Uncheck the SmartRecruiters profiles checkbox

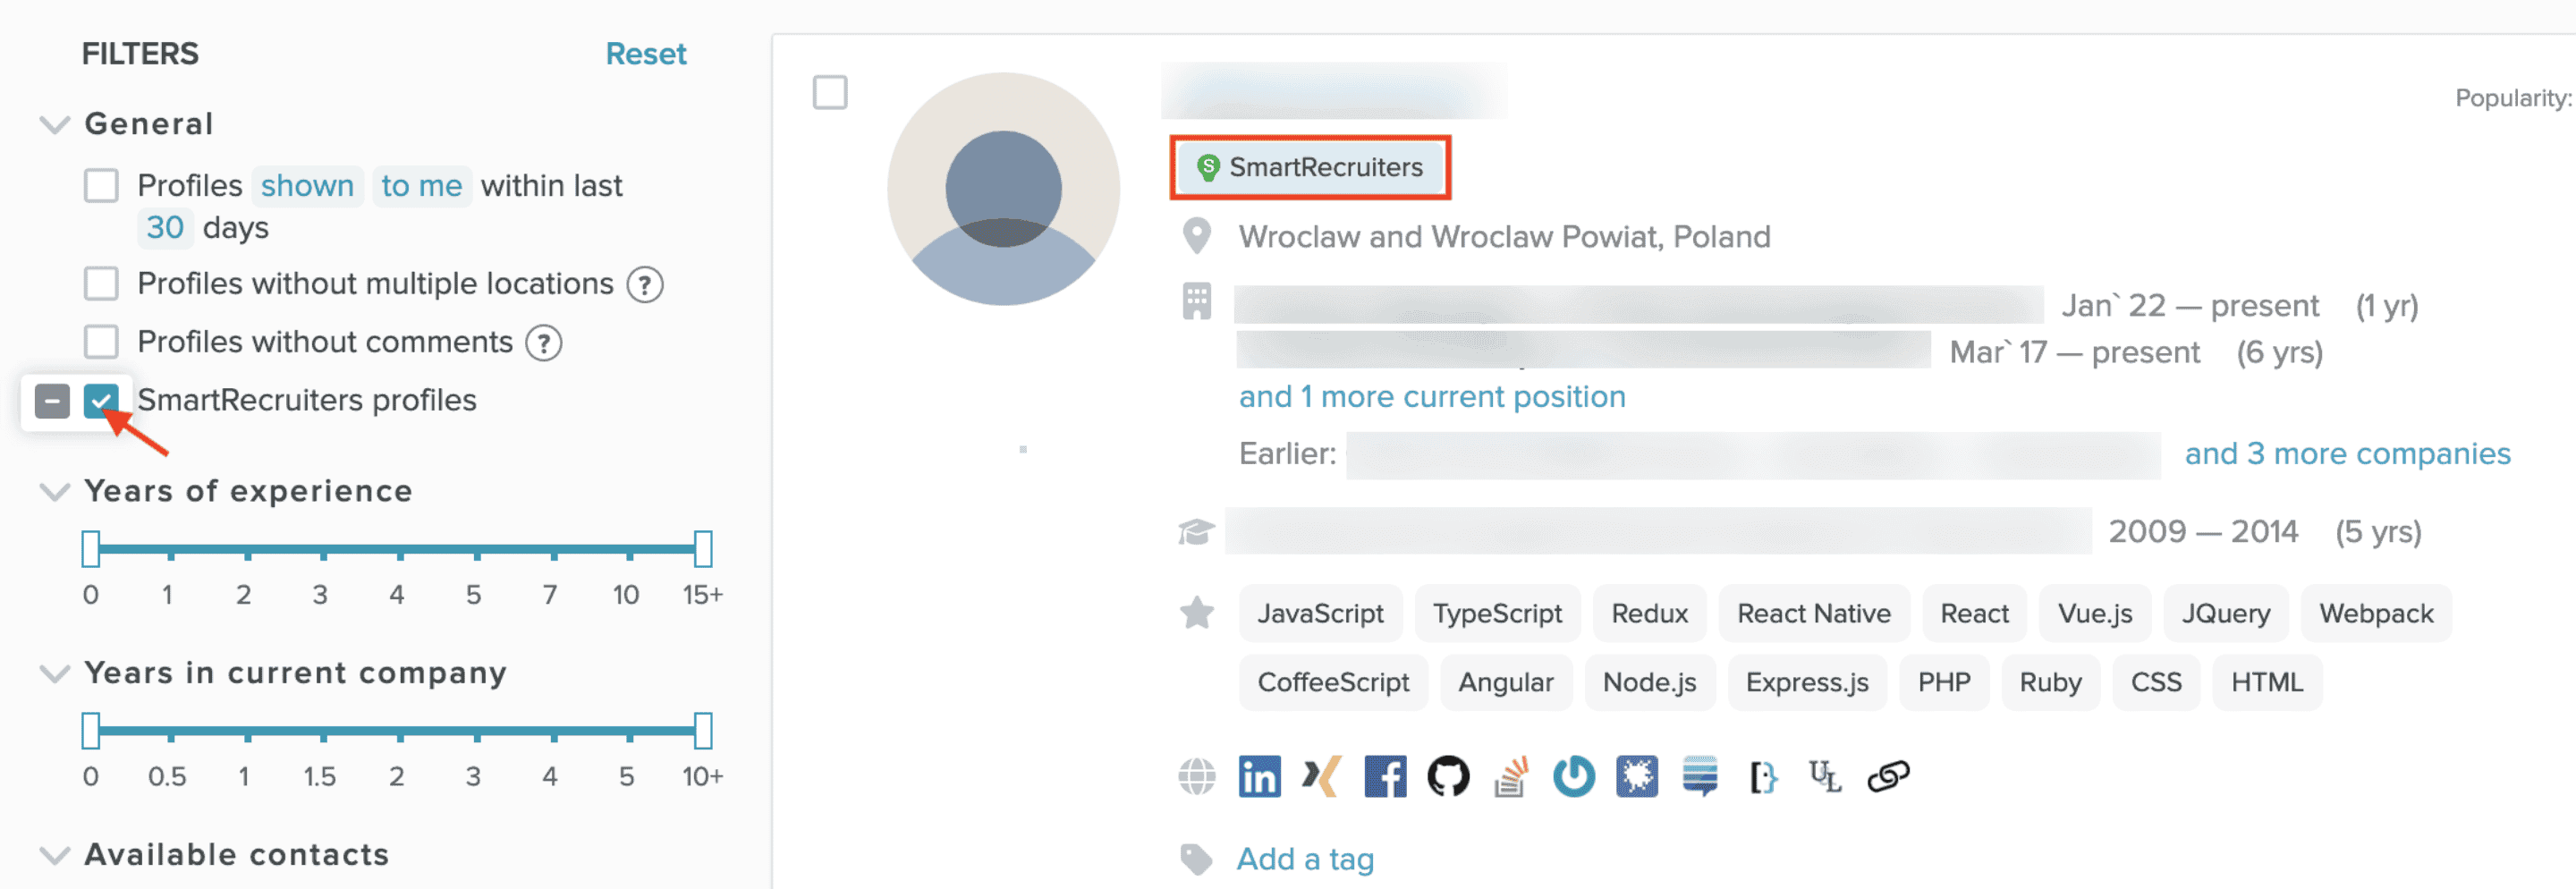pos(101,400)
